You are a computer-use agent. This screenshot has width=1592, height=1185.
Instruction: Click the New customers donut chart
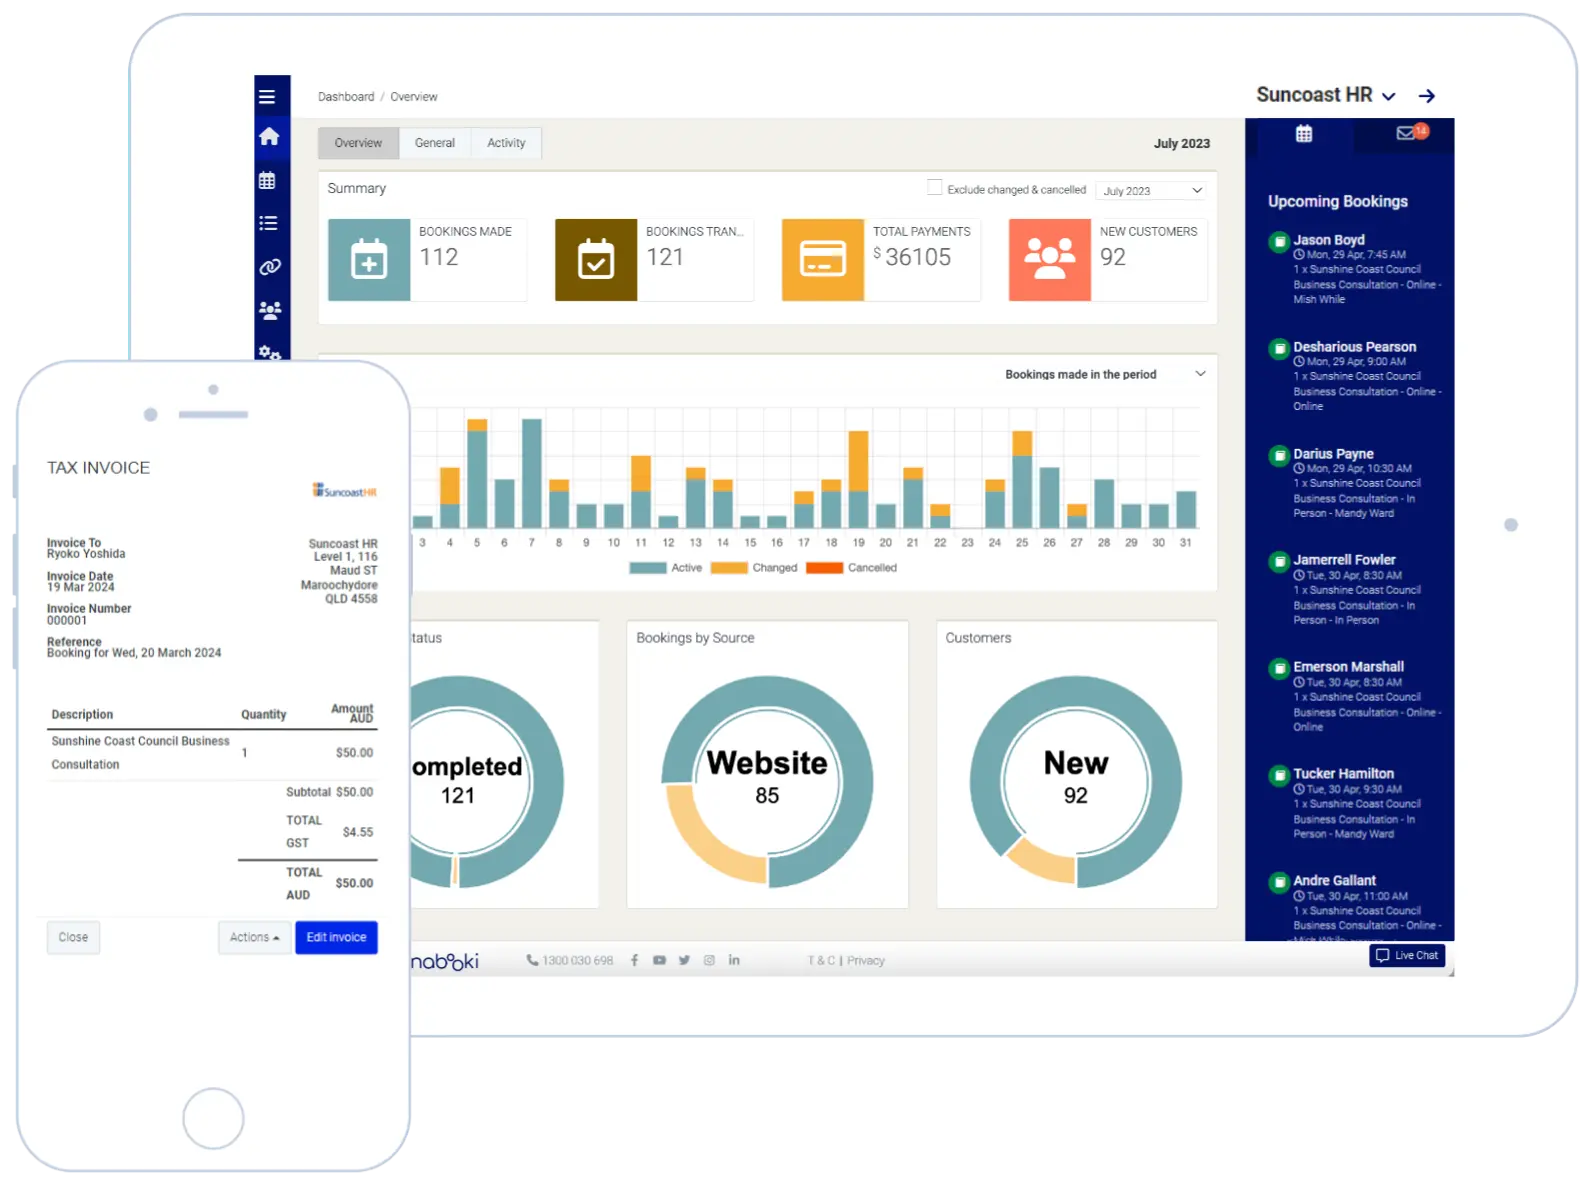pos(1076,781)
